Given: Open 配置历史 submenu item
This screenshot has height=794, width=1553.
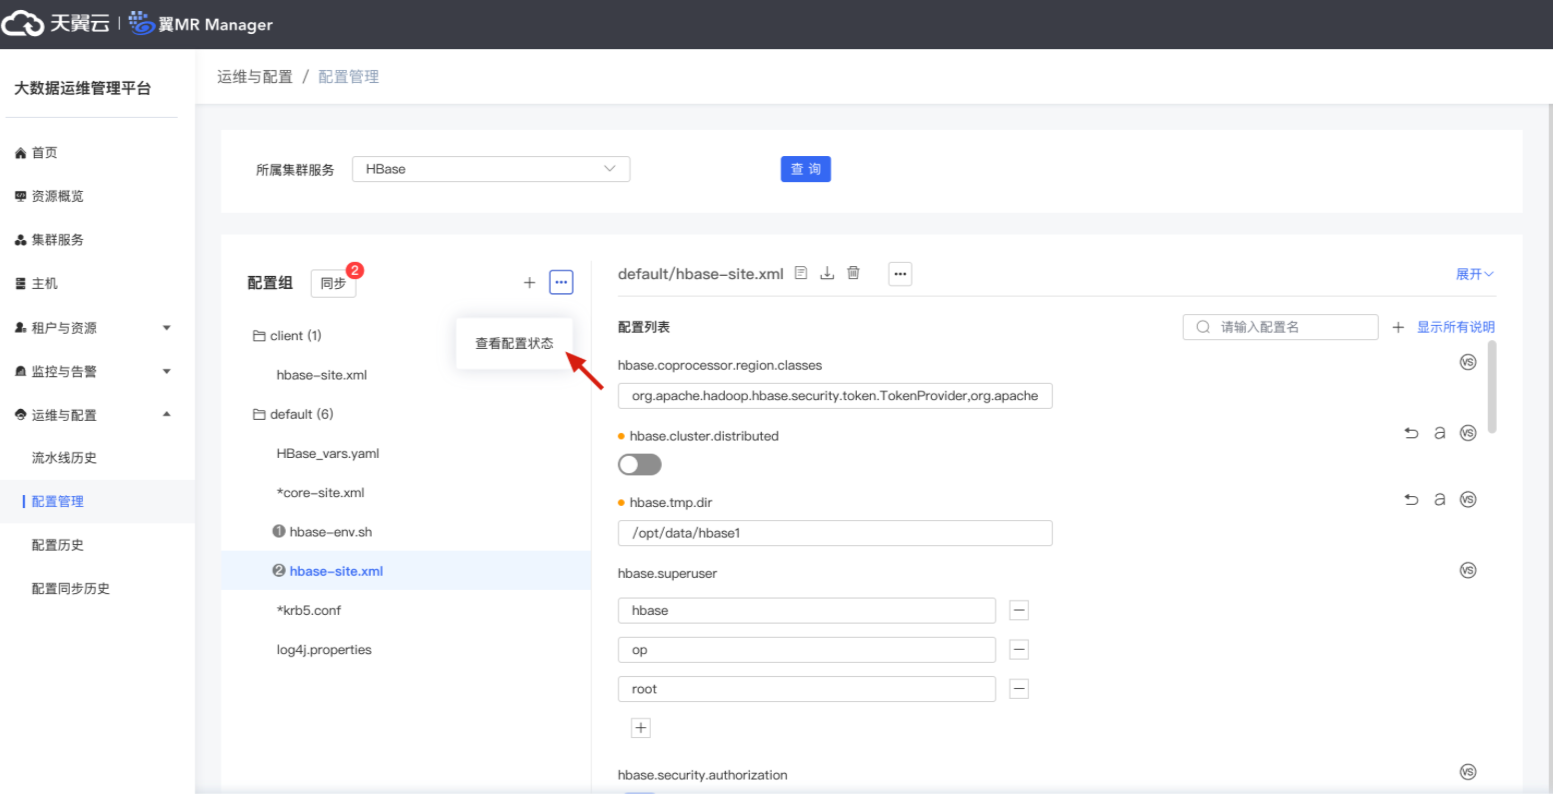Looking at the screenshot, I should 57,545.
